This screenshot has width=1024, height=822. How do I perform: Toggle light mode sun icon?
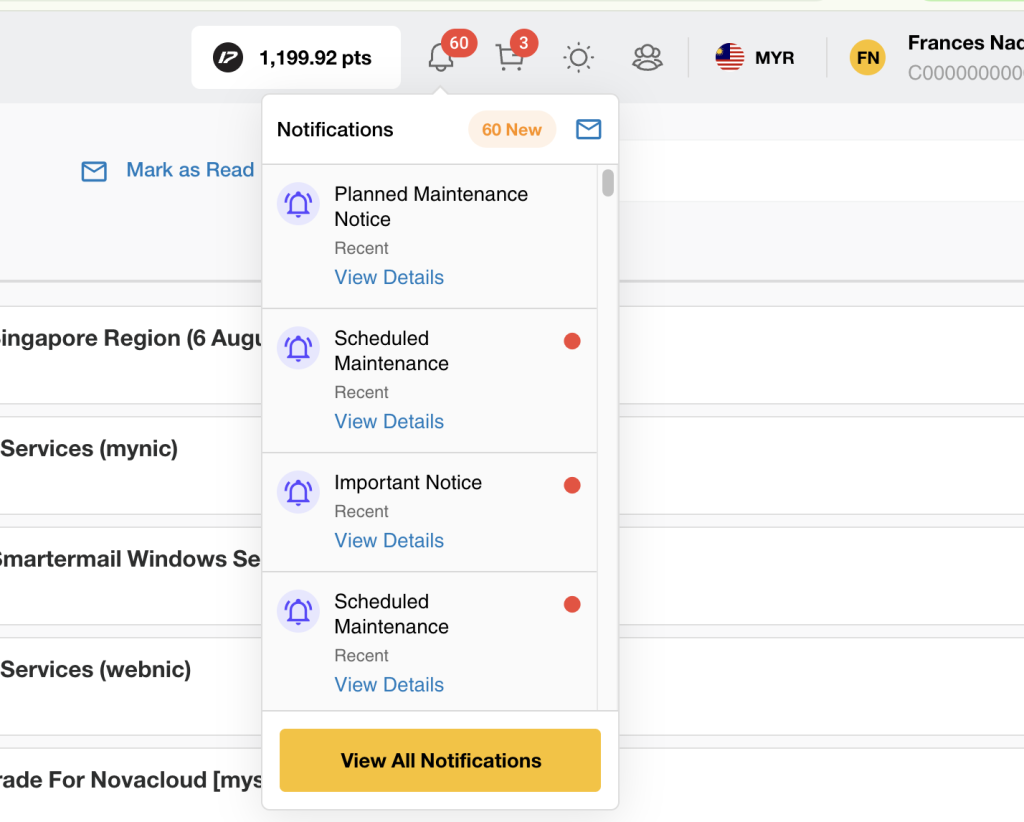click(579, 57)
